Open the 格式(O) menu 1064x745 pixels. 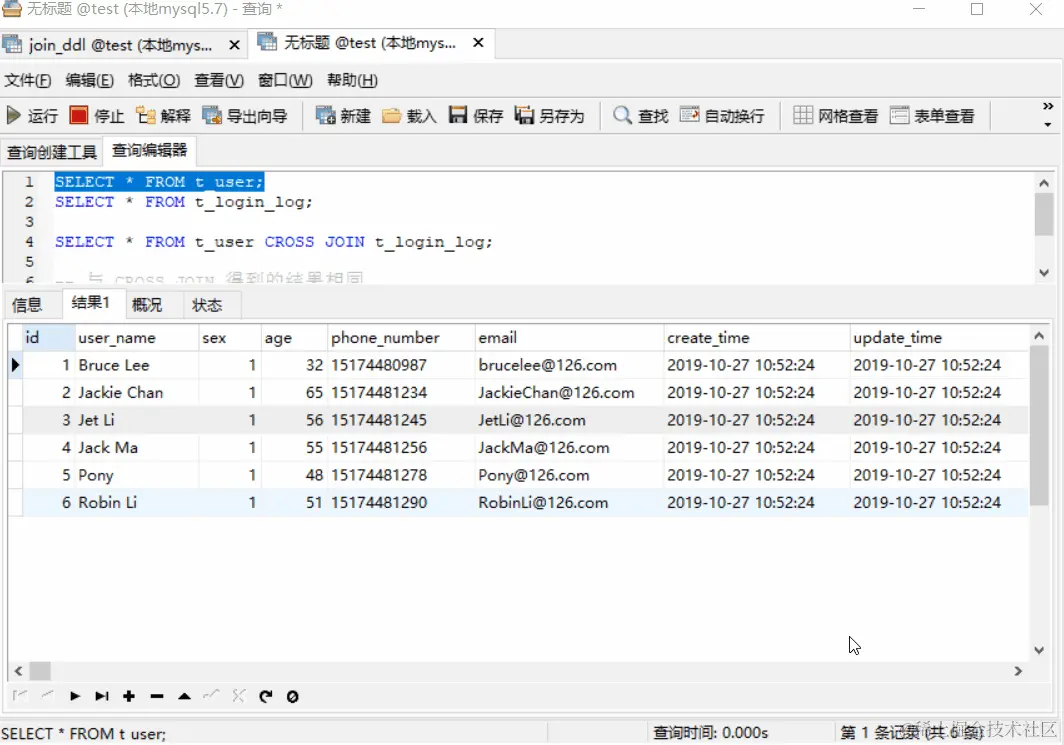click(x=154, y=80)
